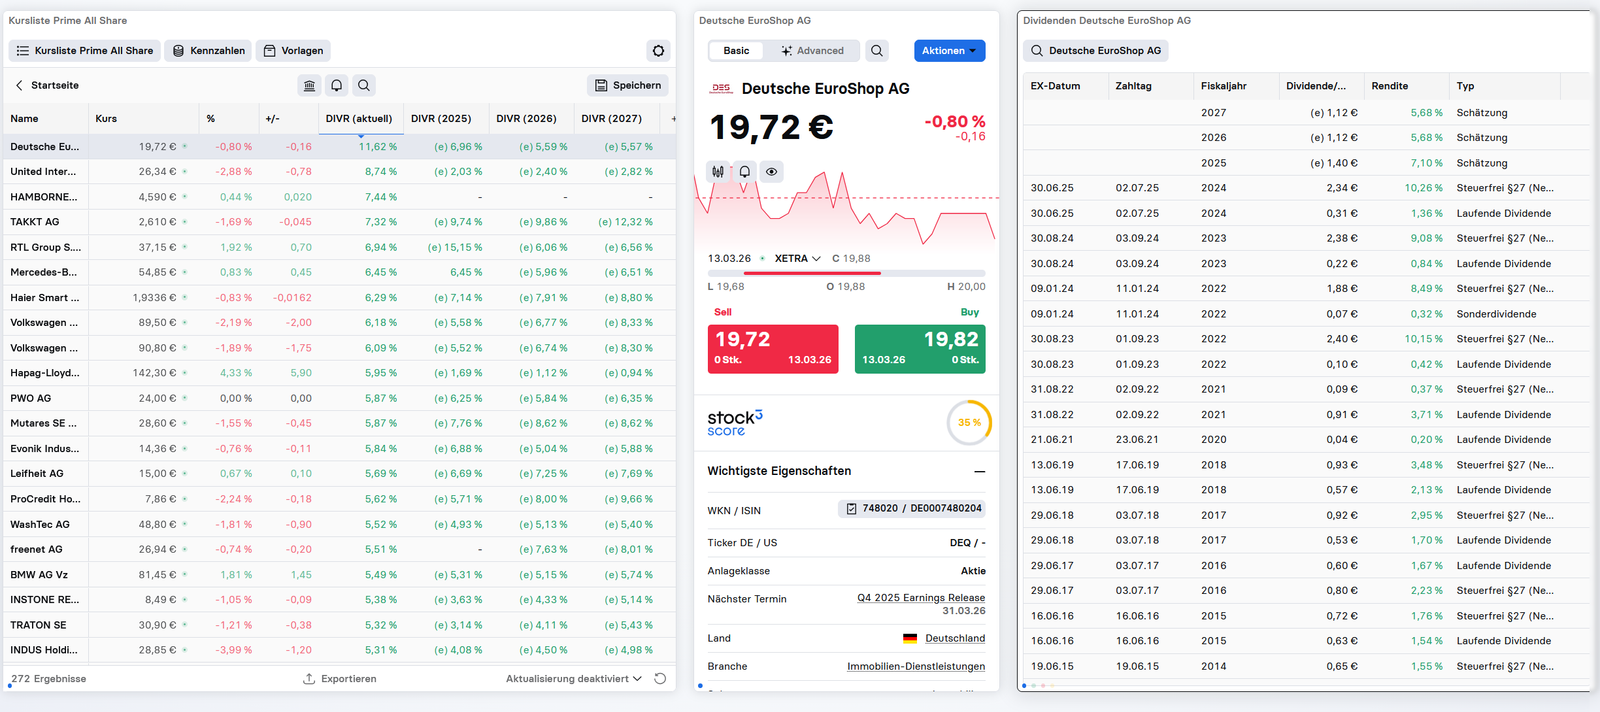
Task: Open the Kennzahlen tab
Action: 209,51
